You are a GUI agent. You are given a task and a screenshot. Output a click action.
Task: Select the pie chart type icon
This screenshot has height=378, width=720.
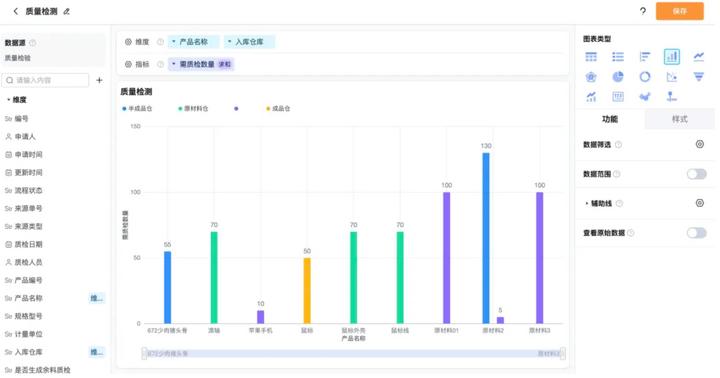tap(618, 77)
